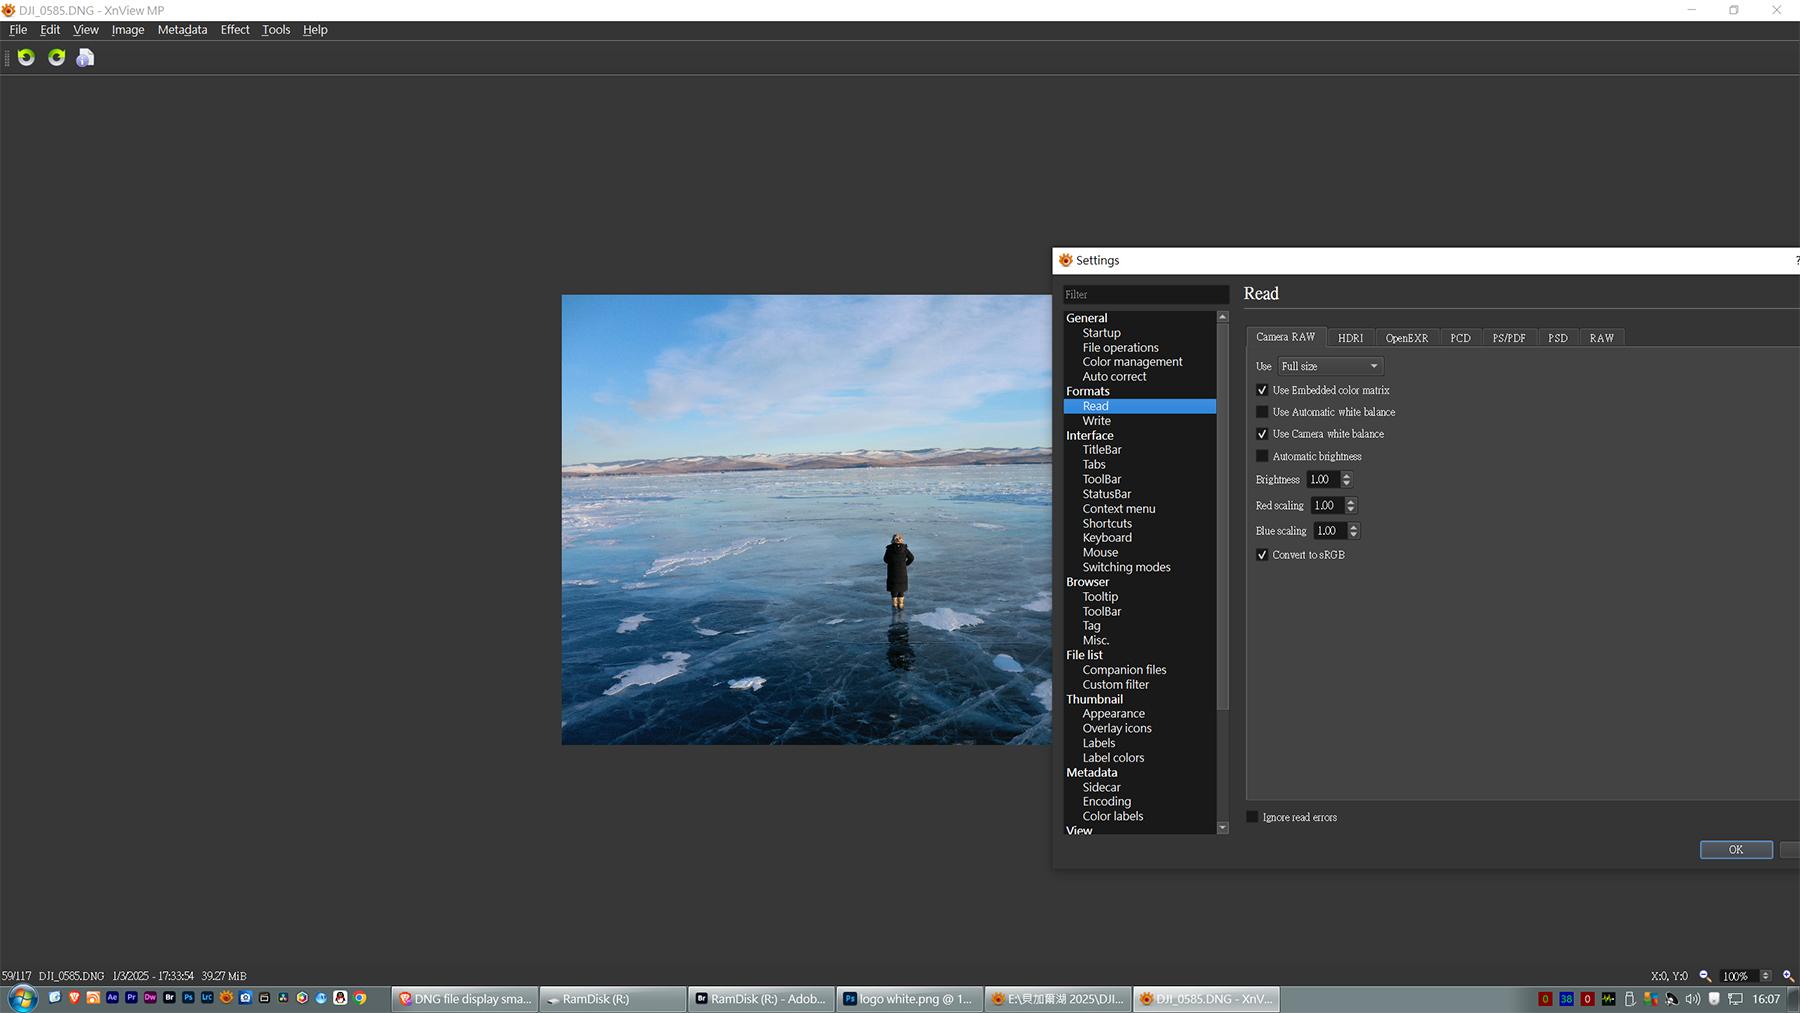The image size is (1800, 1013).
Task: Click the zoom in magnifier in status bar
Action: coord(1789,976)
